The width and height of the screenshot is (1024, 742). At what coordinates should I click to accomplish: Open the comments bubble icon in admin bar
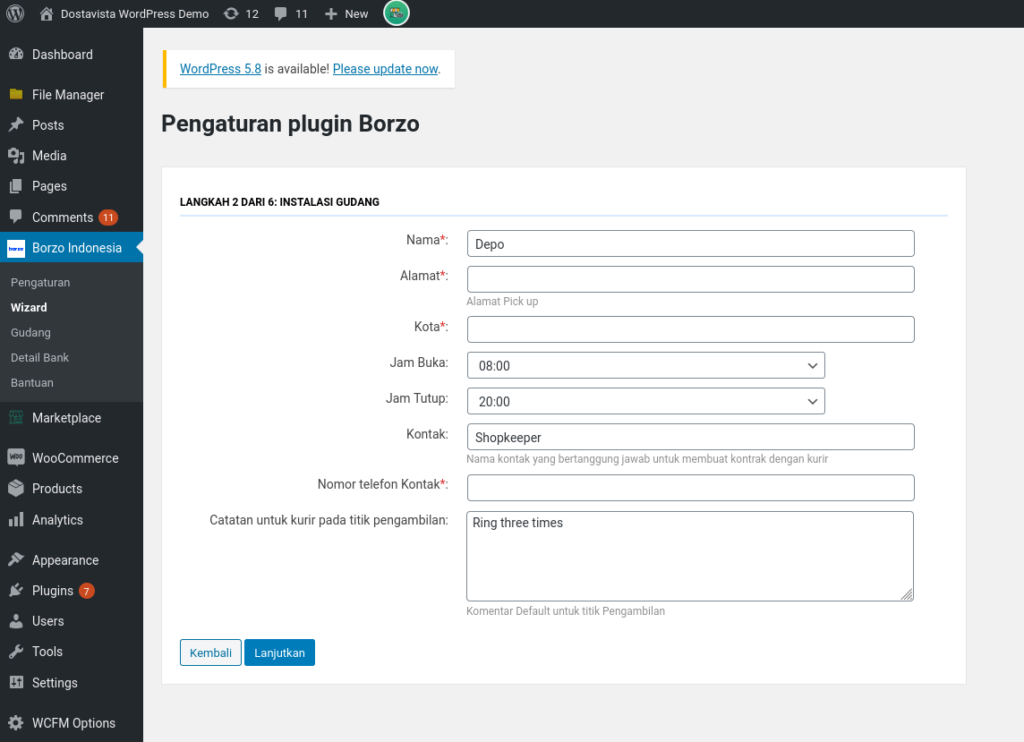[281, 14]
